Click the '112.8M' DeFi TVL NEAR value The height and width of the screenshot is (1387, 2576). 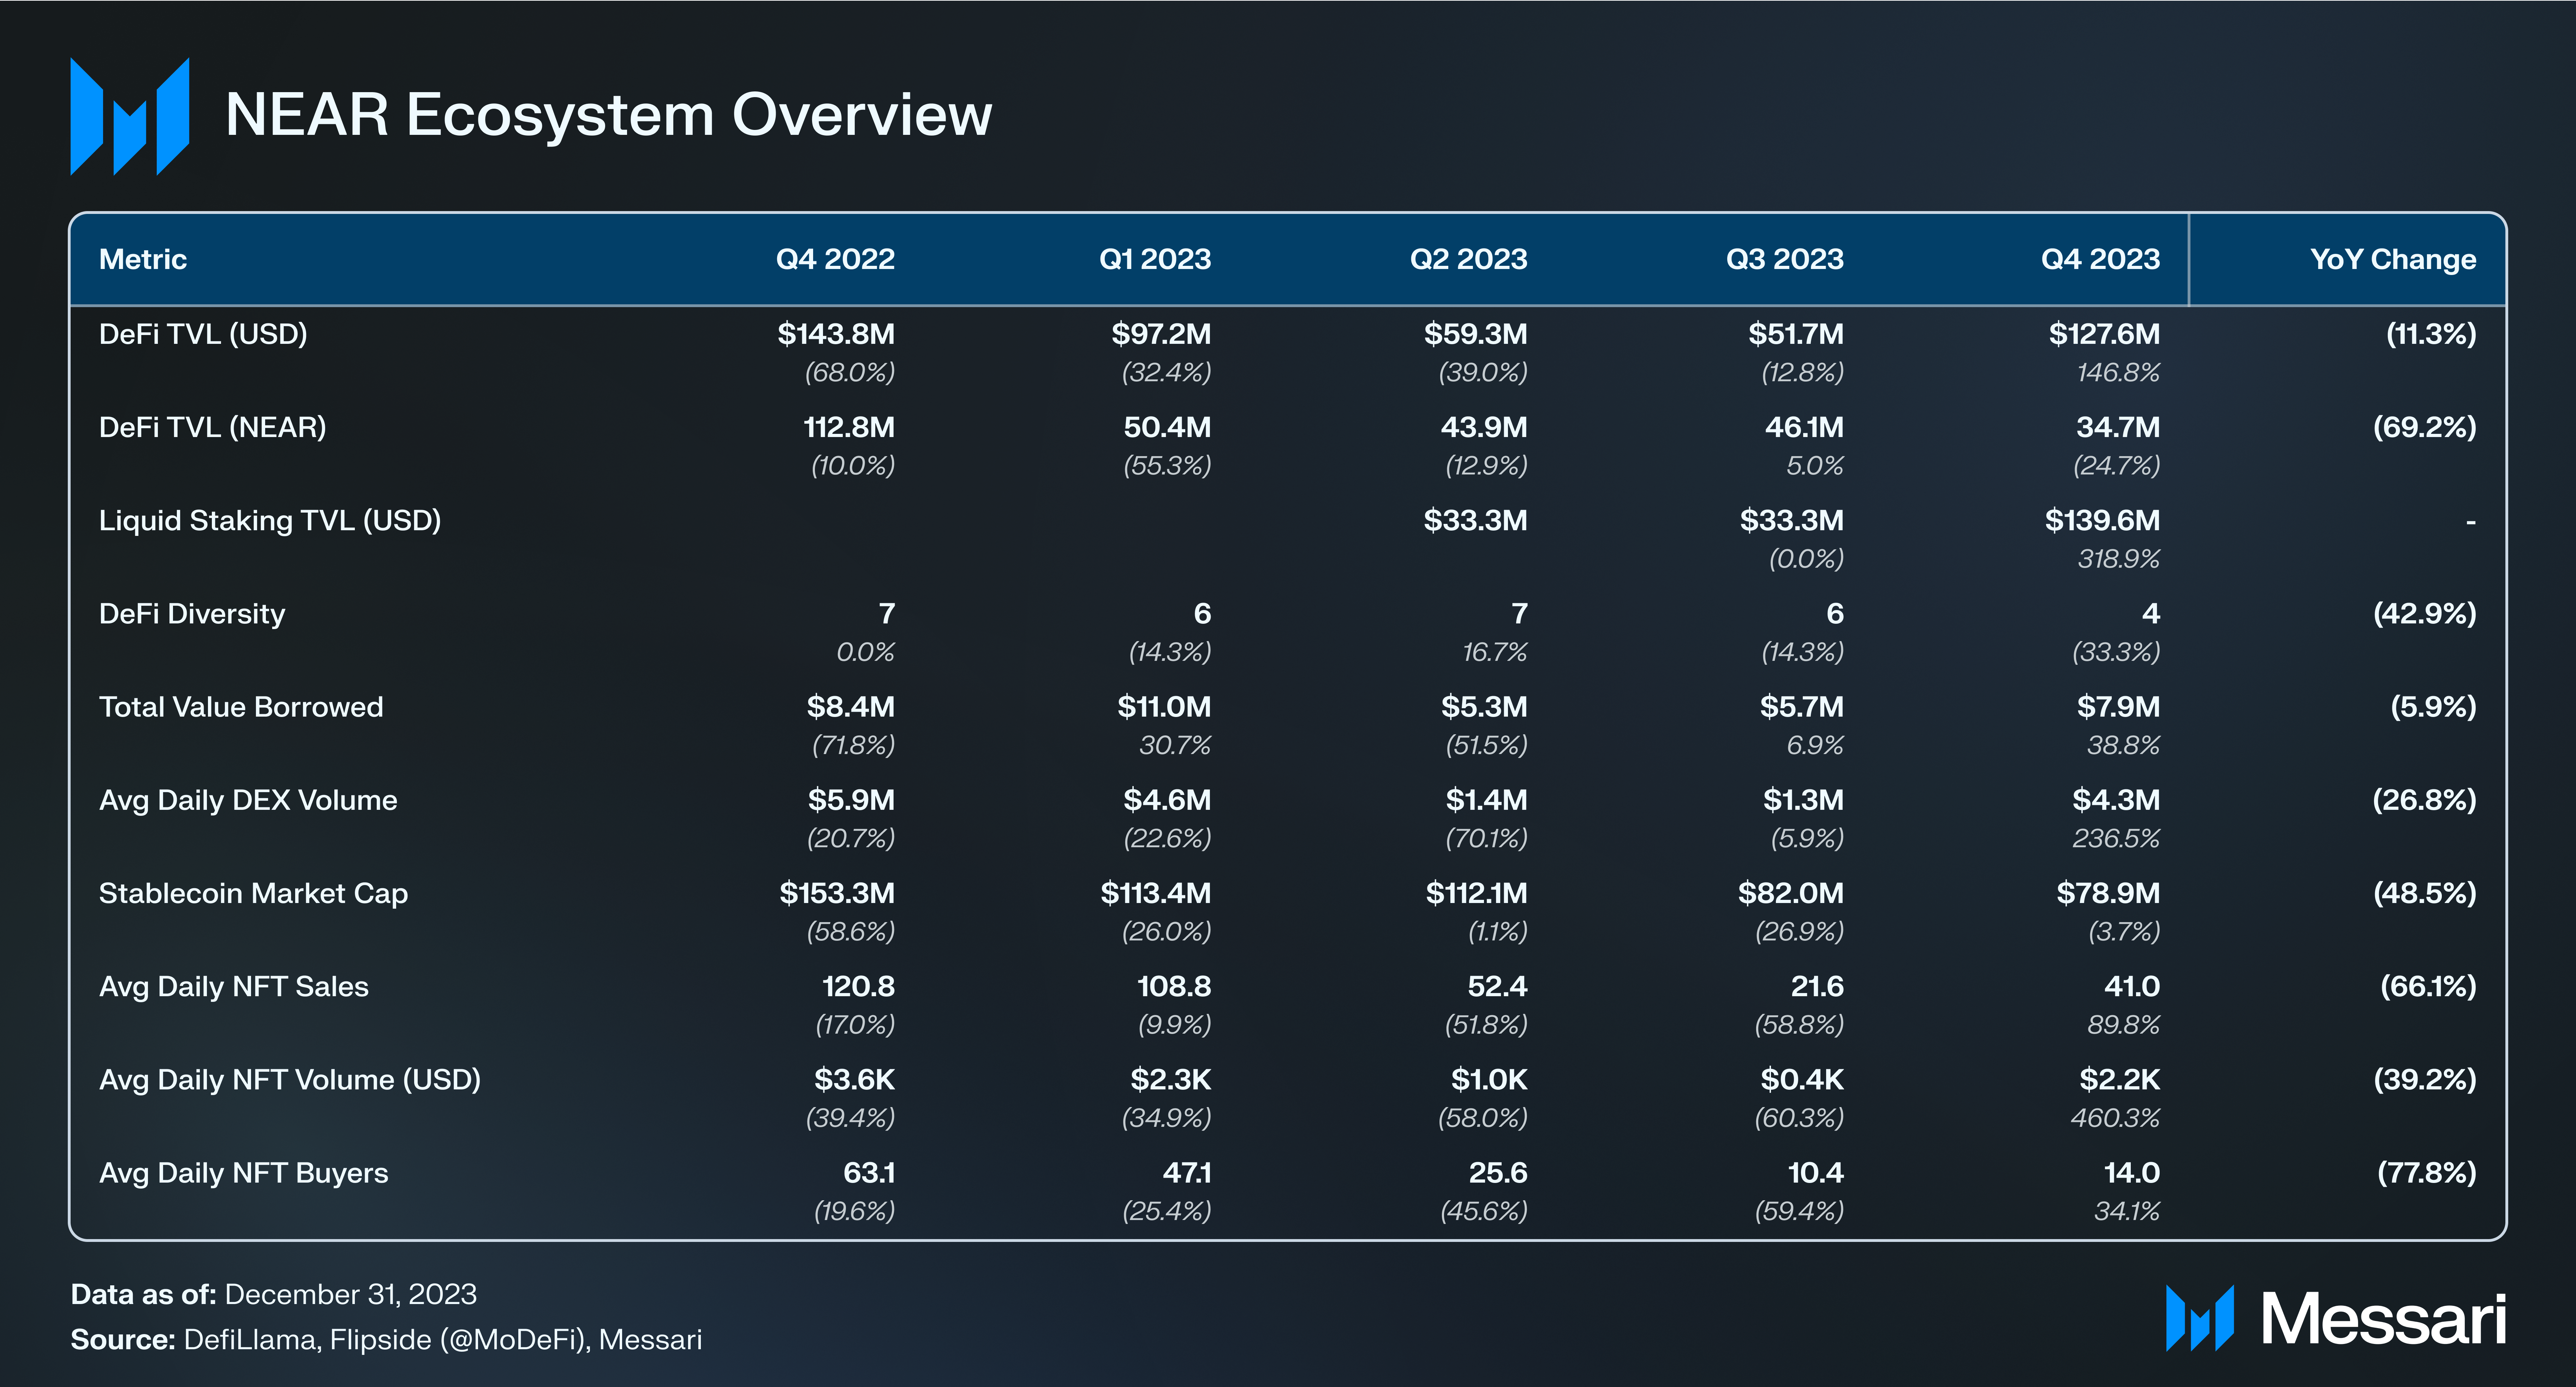click(849, 427)
